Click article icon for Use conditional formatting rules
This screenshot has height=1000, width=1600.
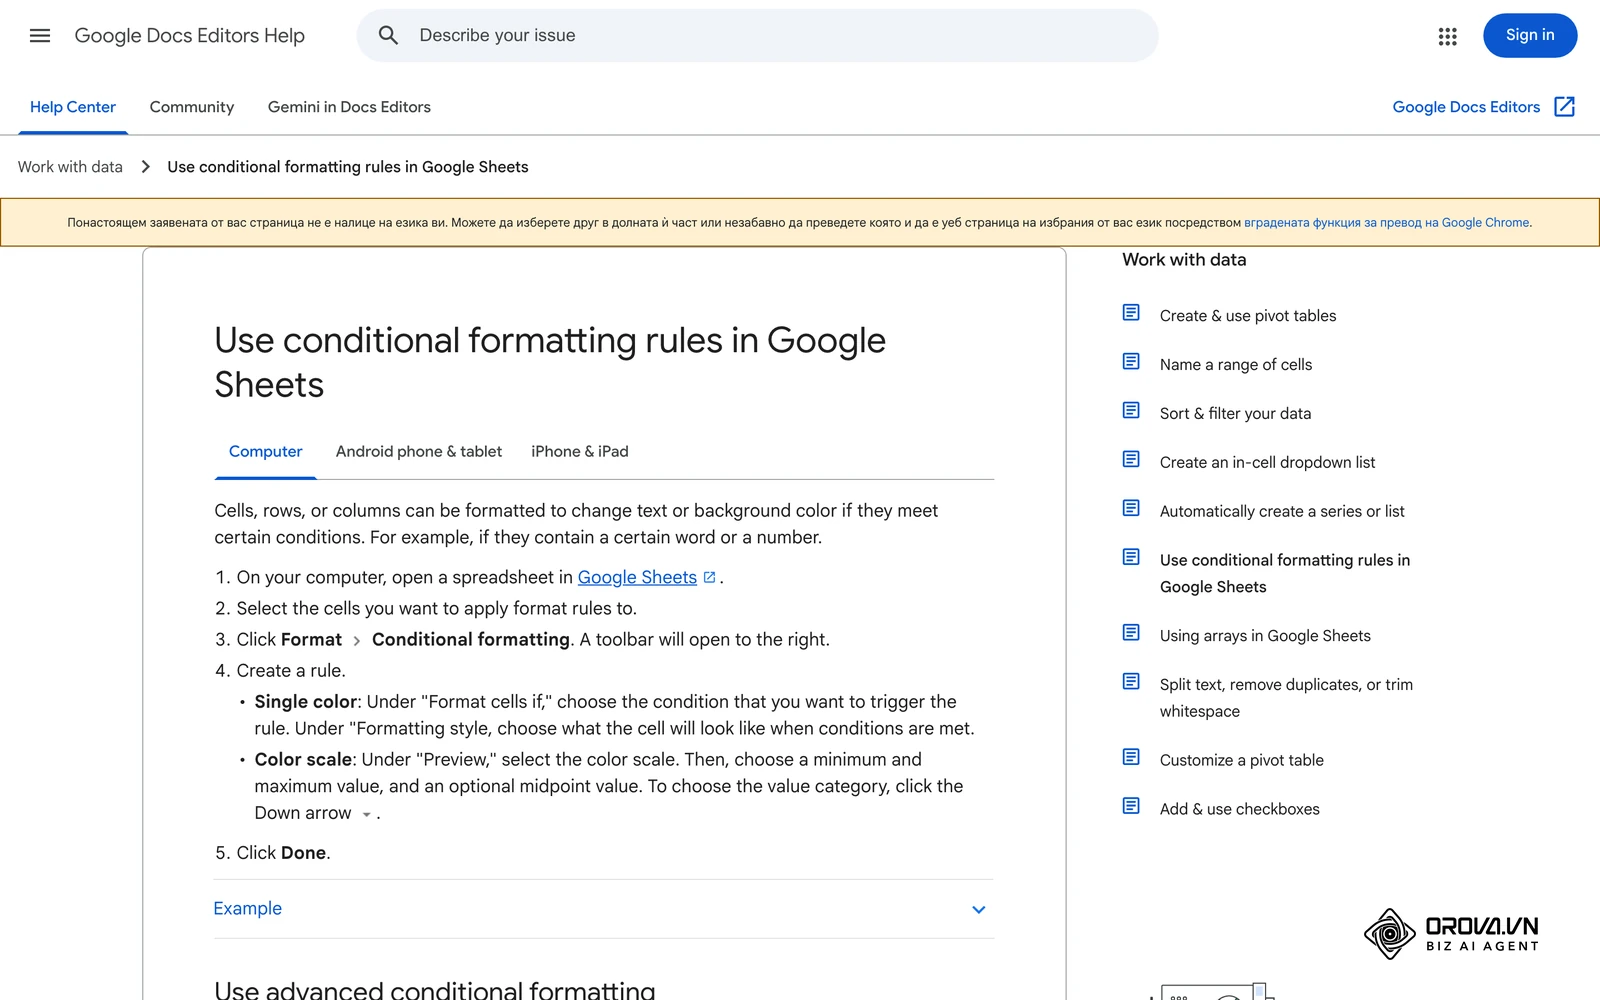coord(1131,558)
